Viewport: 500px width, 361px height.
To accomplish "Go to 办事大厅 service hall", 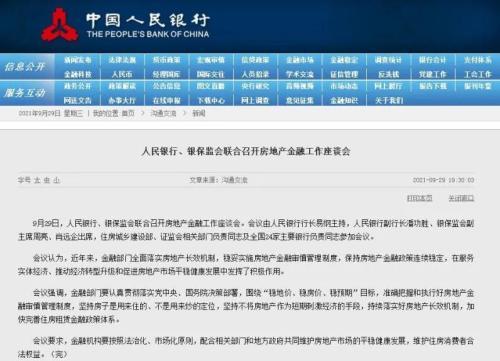I will click(x=122, y=100).
